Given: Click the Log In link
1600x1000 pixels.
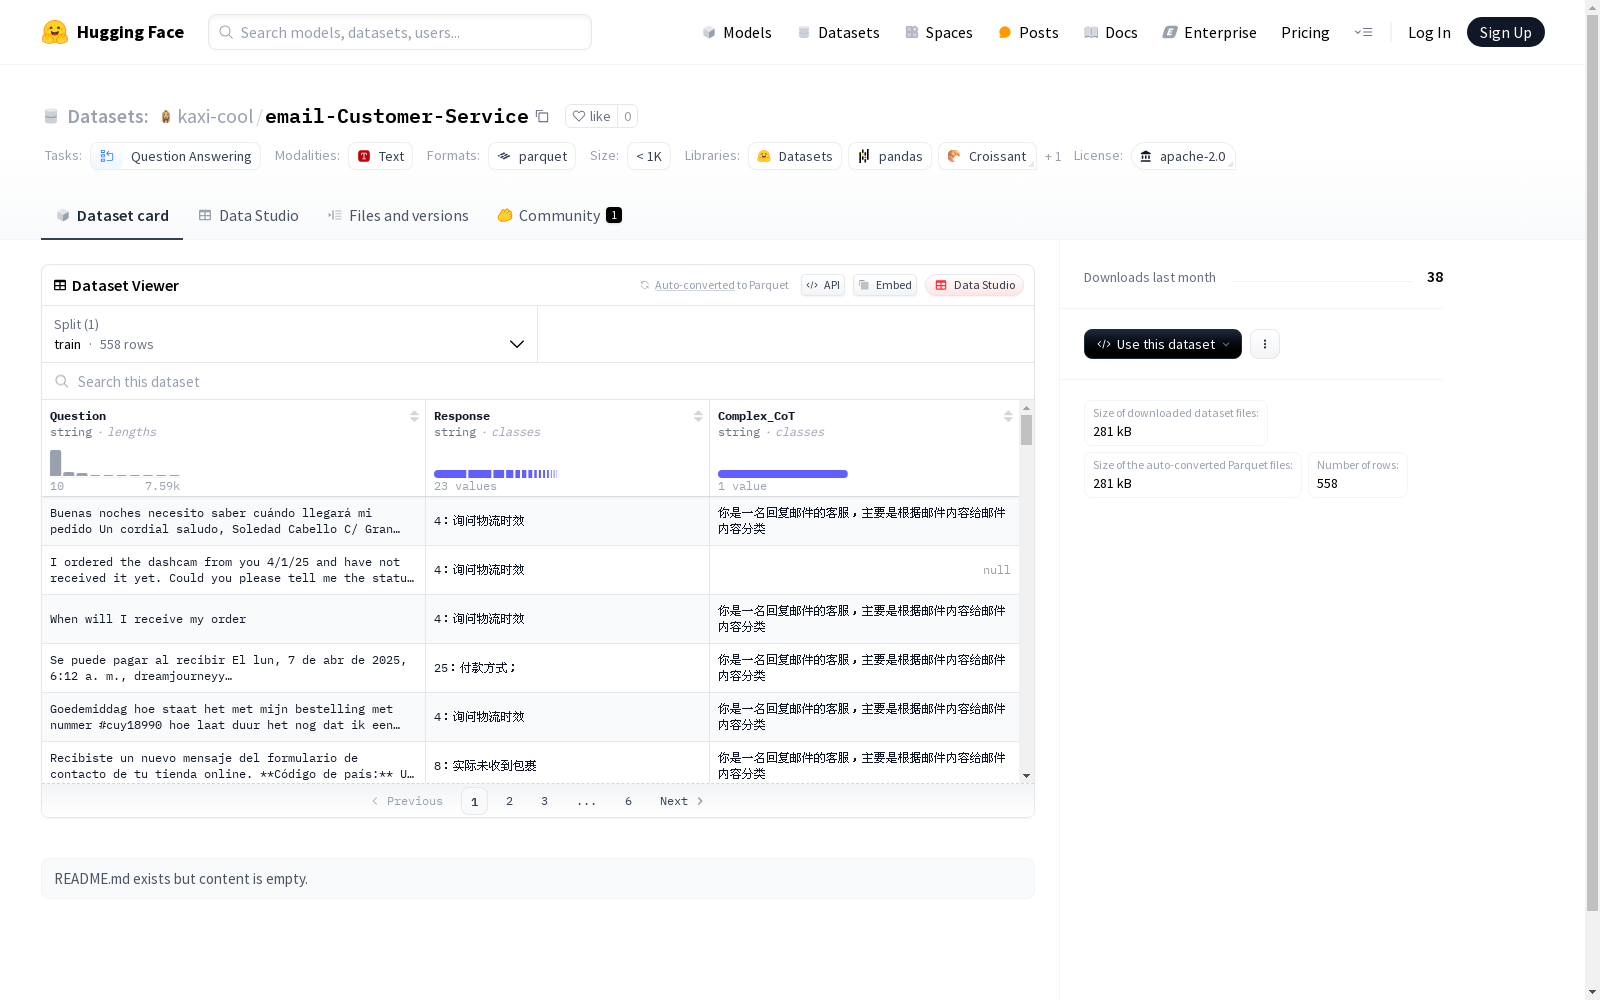Looking at the screenshot, I should [1429, 32].
